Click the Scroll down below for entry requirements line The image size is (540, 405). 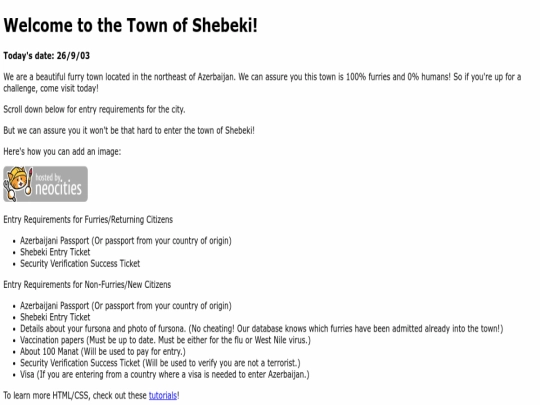coord(94,110)
